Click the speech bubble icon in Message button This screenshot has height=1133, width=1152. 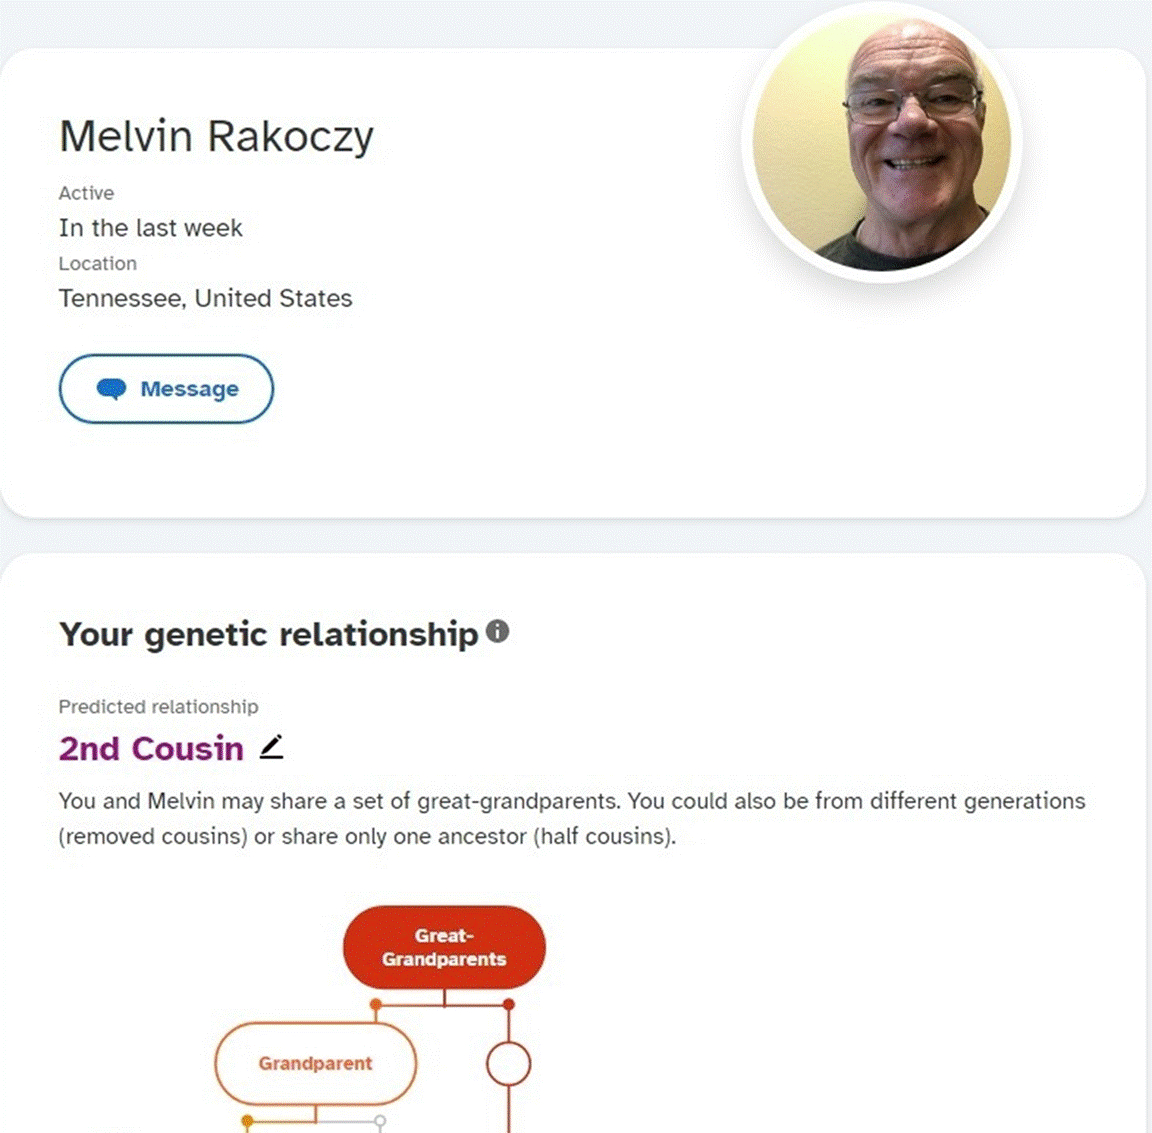112,389
